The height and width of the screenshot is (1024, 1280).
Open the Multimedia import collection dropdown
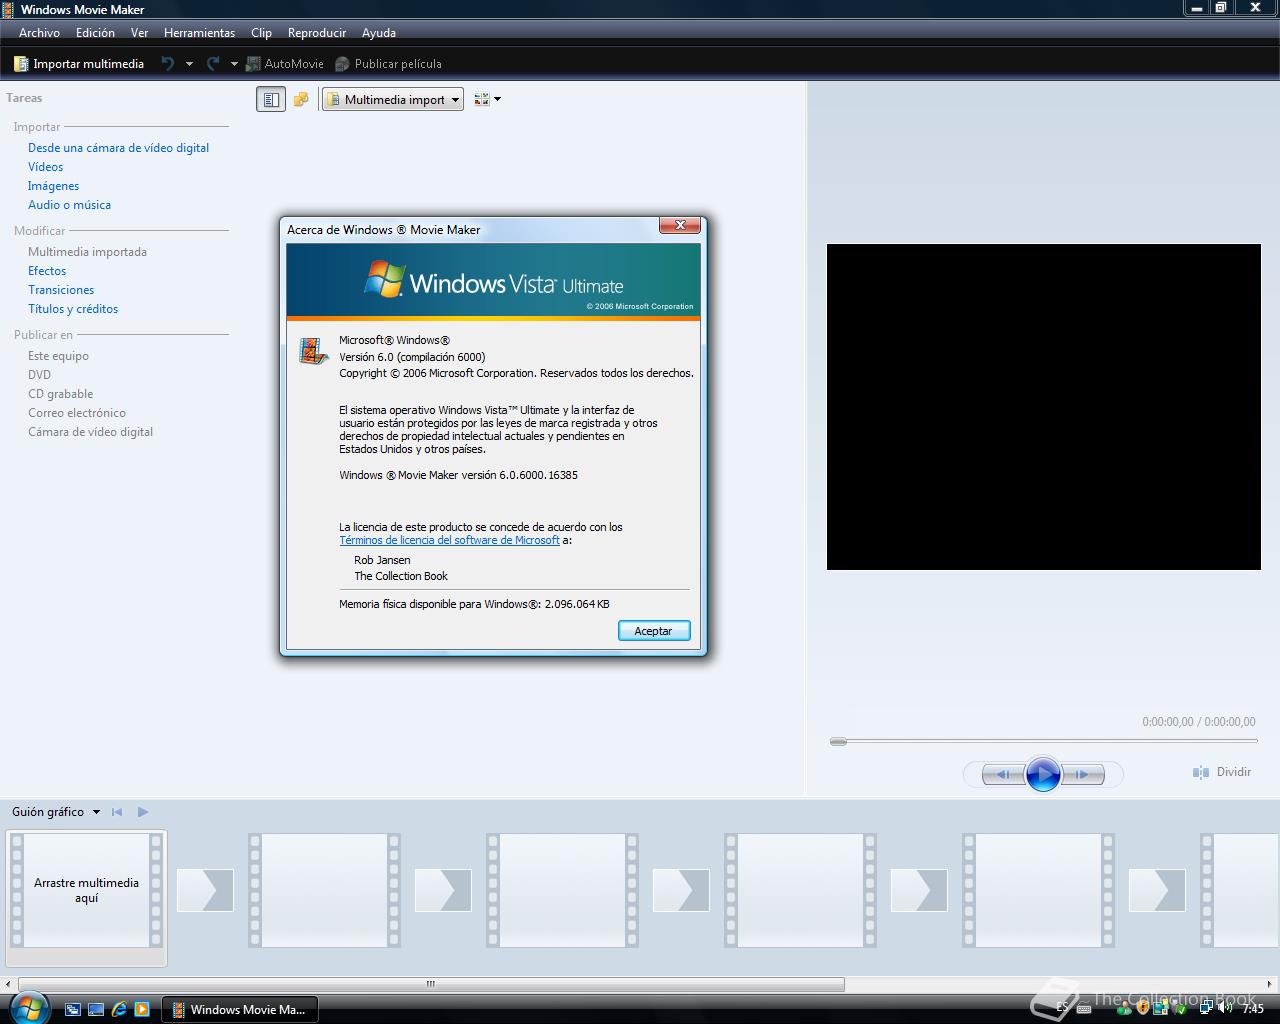(393, 99)
